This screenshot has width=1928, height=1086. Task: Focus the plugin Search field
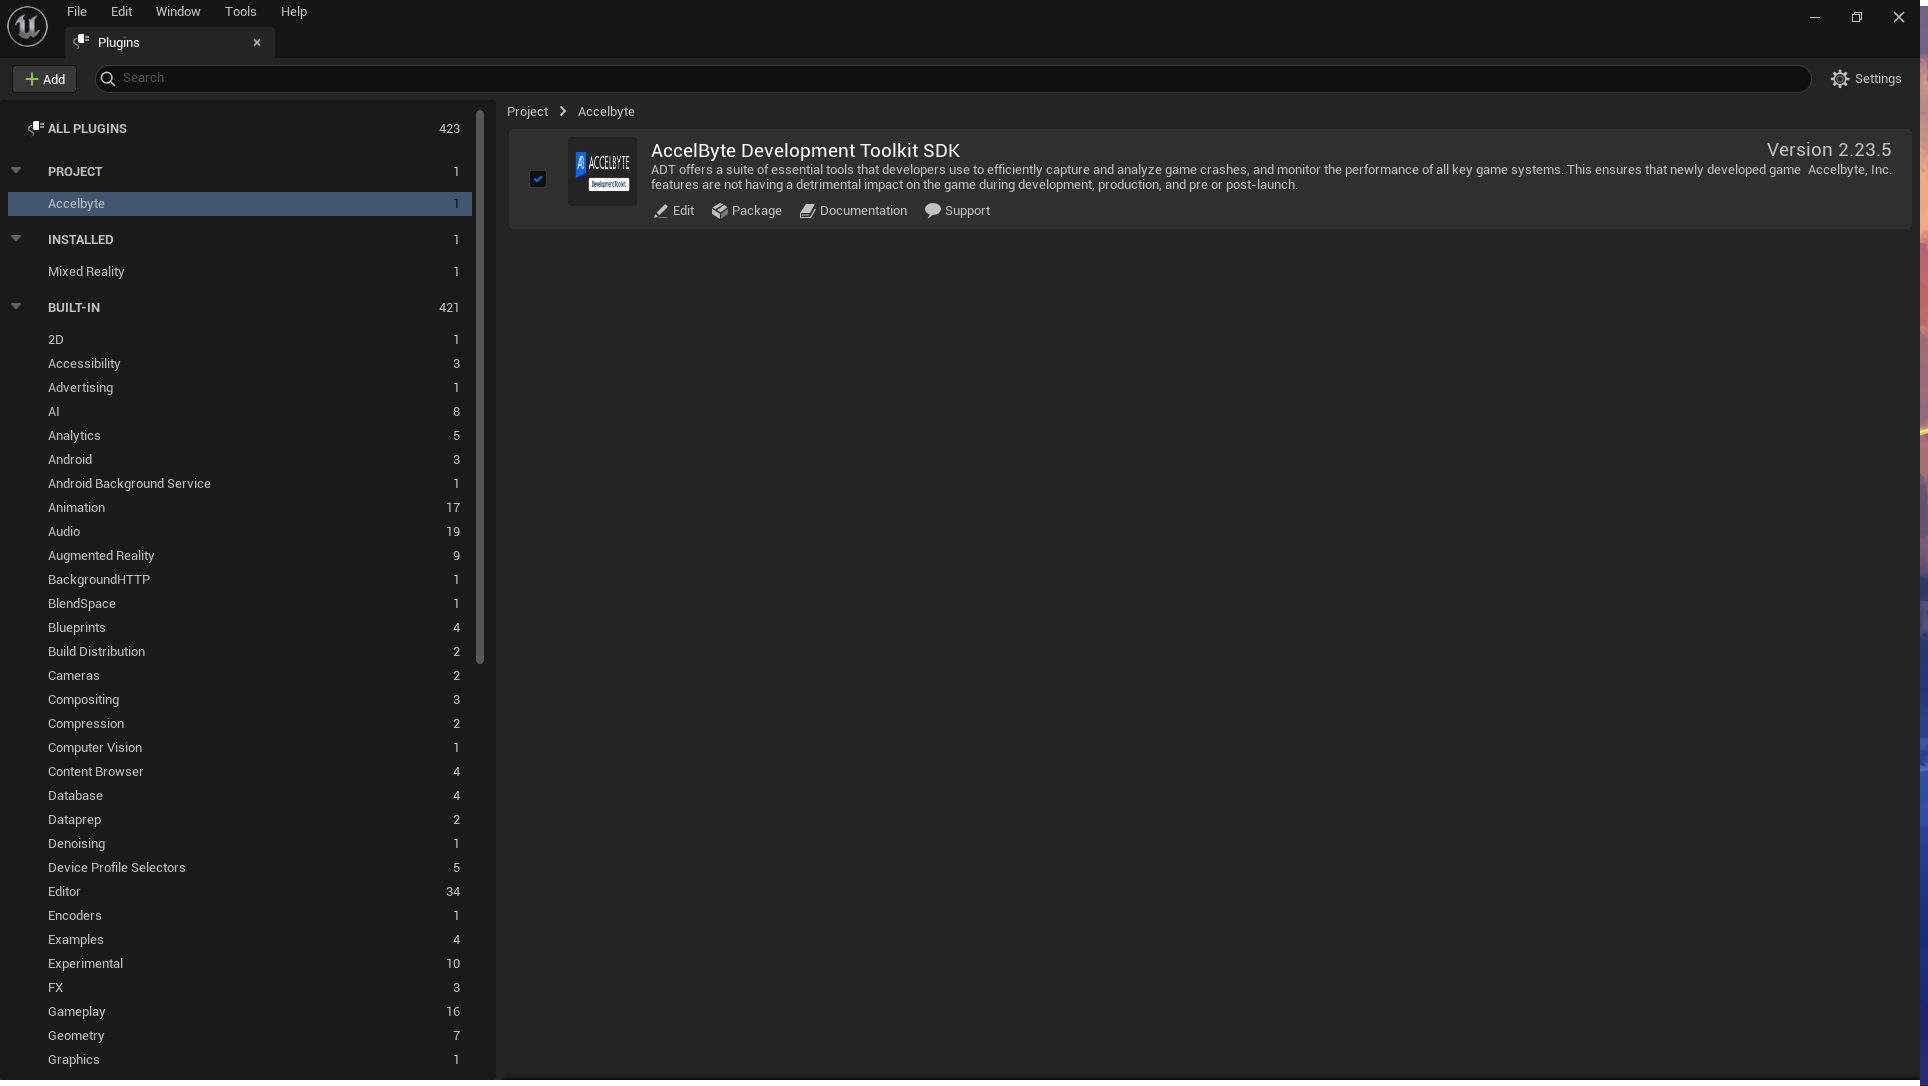coord(952,78)
